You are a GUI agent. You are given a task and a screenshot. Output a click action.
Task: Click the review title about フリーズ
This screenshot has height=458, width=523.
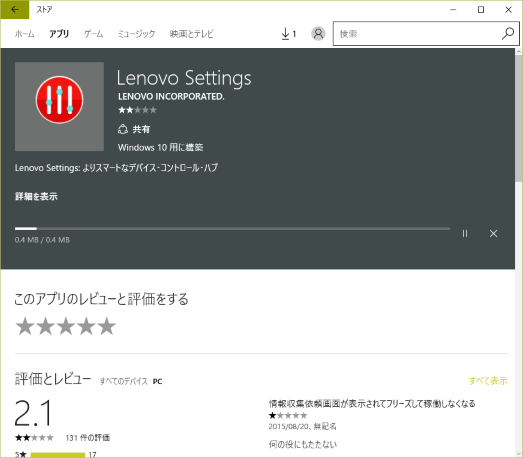[372, 404]
